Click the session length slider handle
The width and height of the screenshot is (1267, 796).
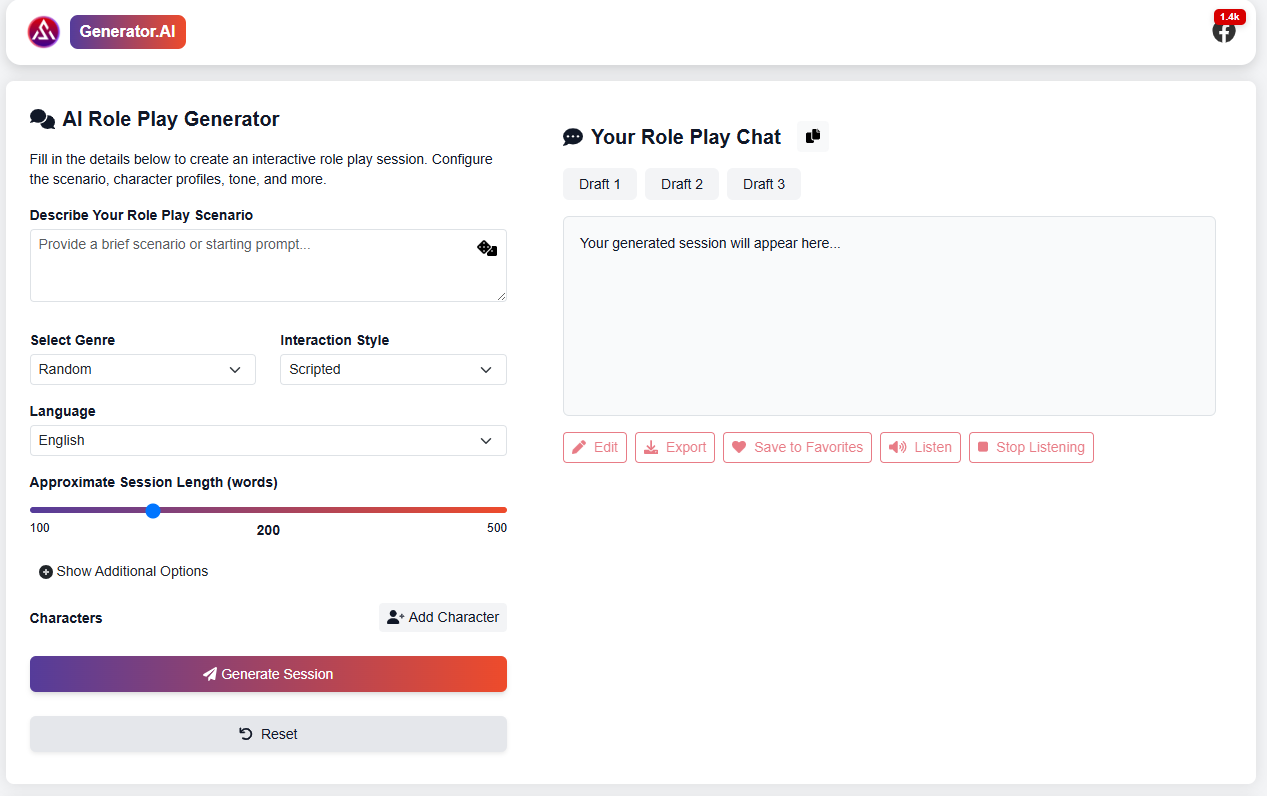coord(153,510)
